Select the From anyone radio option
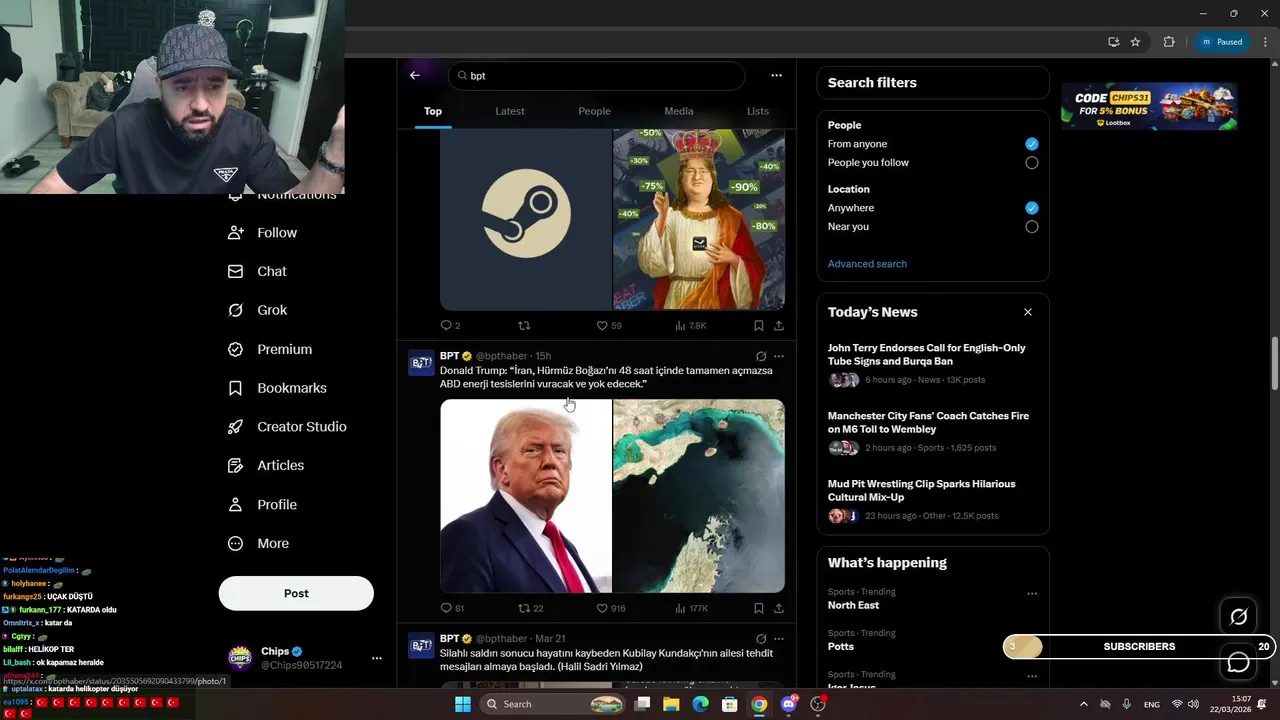This screenshot has width=1280, height=720. [1031, 144]
